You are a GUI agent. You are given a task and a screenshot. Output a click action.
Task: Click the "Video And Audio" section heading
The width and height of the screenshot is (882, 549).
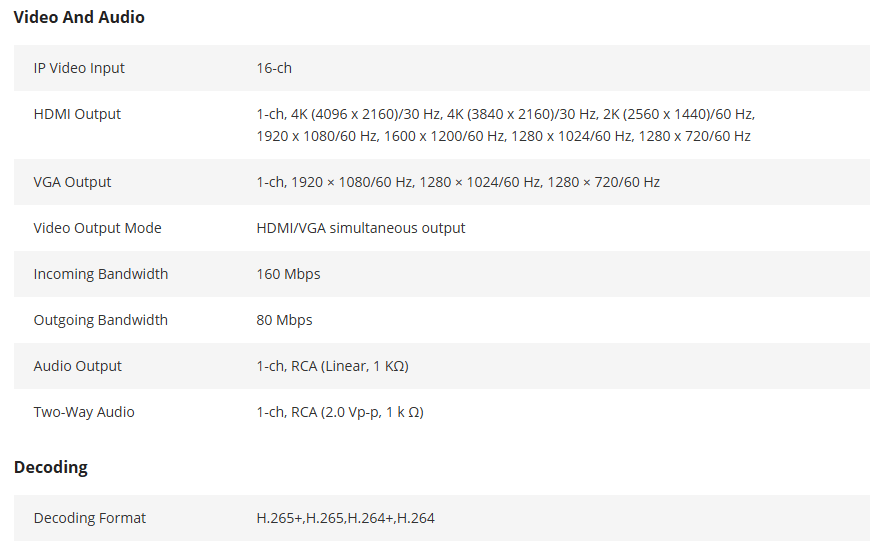[79, 17]
